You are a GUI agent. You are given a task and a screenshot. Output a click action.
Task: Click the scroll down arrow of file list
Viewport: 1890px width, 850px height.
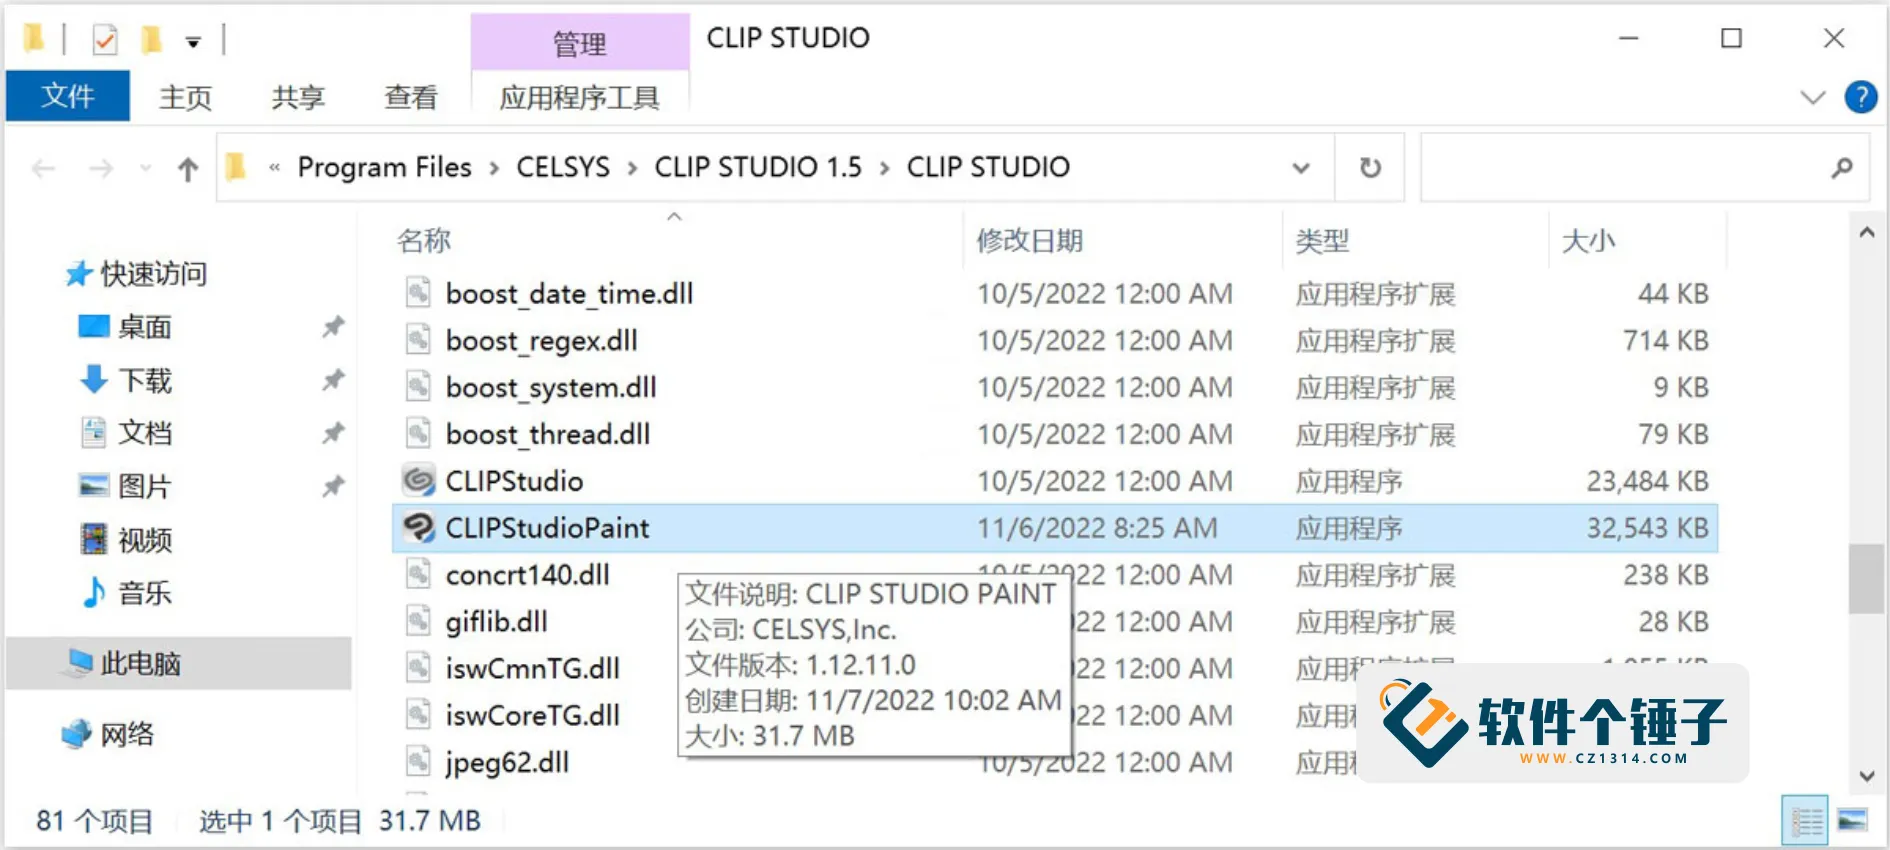(1866, 775)
